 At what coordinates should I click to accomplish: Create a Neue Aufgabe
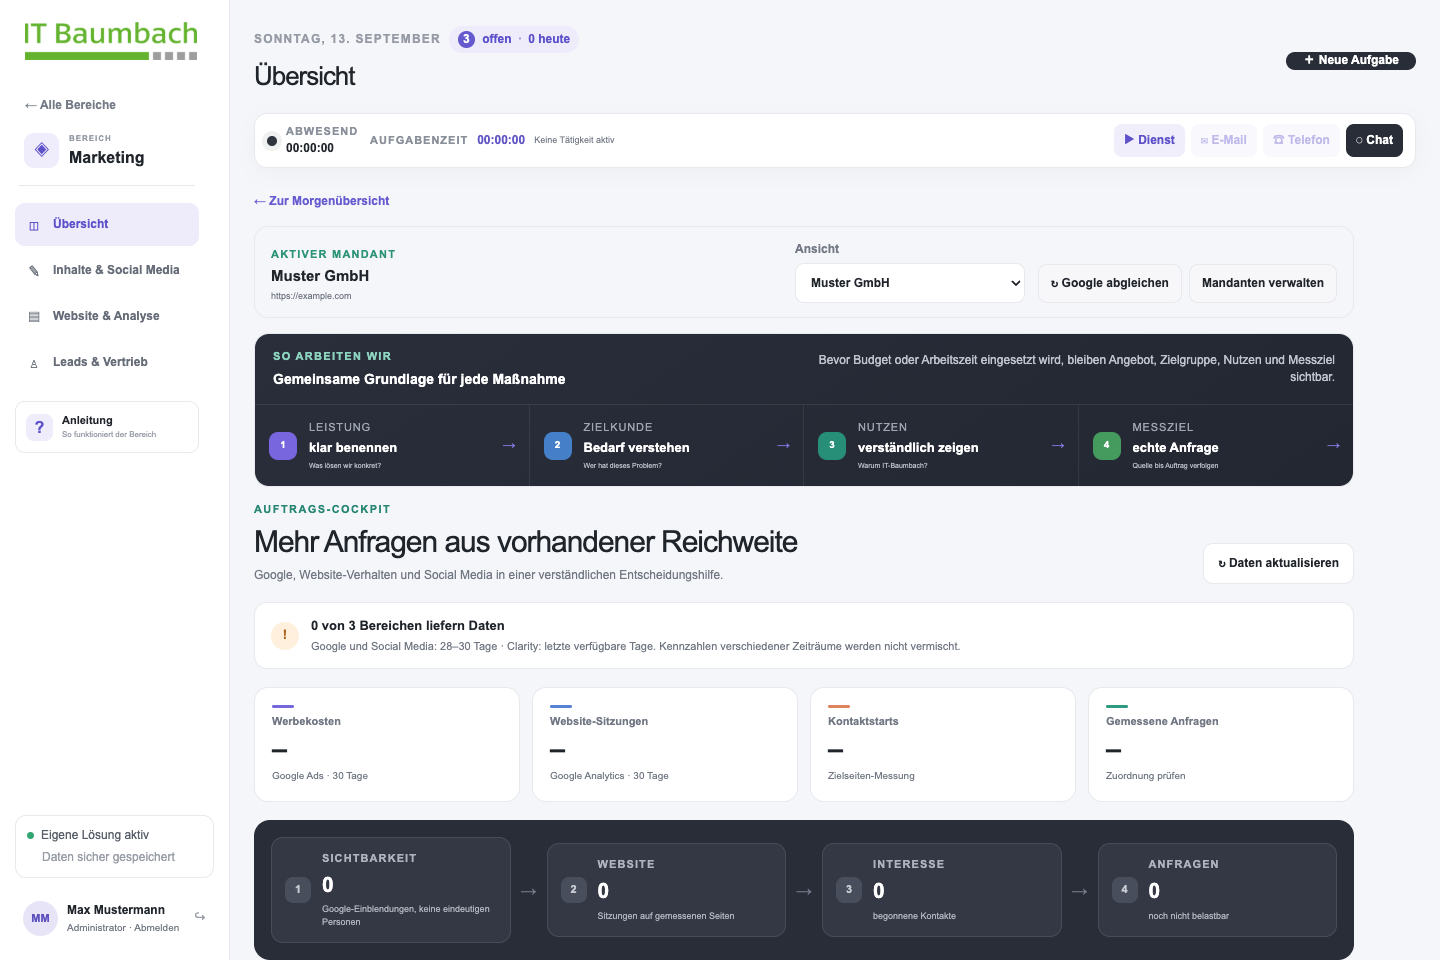click(x=1351, y=60)
